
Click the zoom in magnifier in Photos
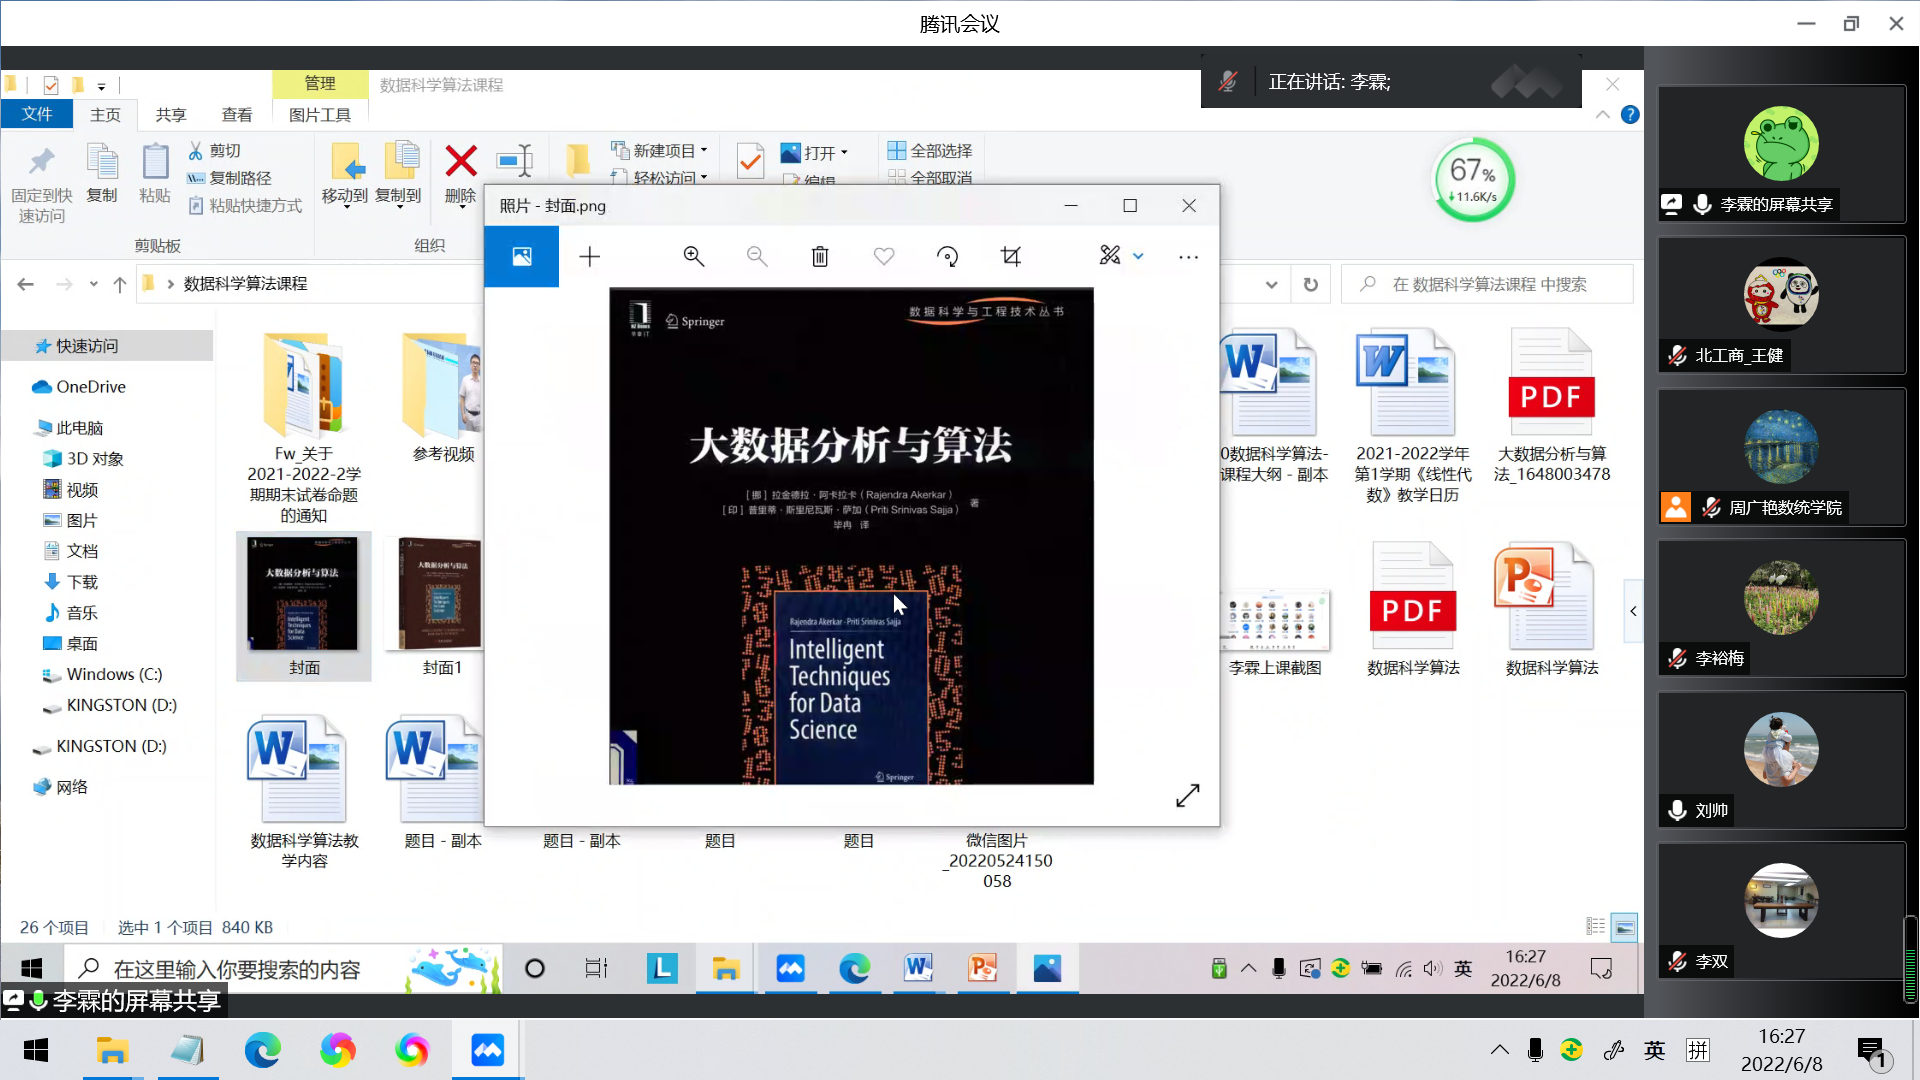point(693,257)
